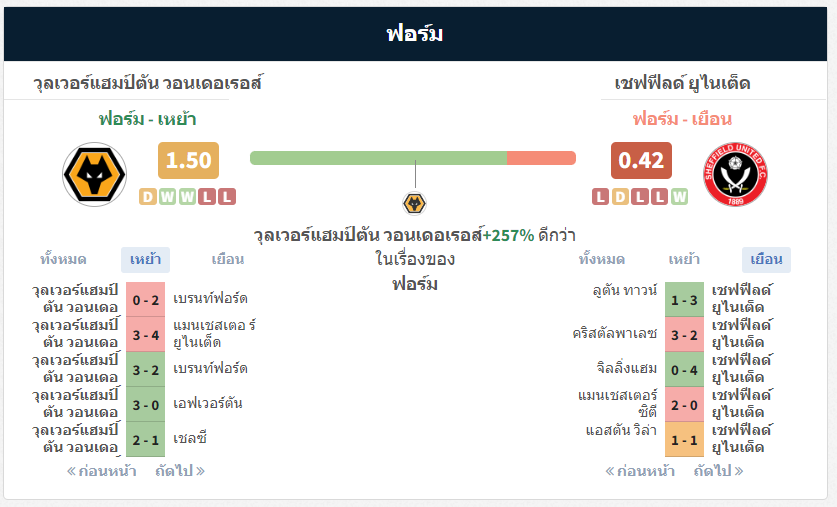Click Wolves' first form badge 'D'
Image resolution: width=837 pixels, height=507 pixels.
(x=148, y=196)
